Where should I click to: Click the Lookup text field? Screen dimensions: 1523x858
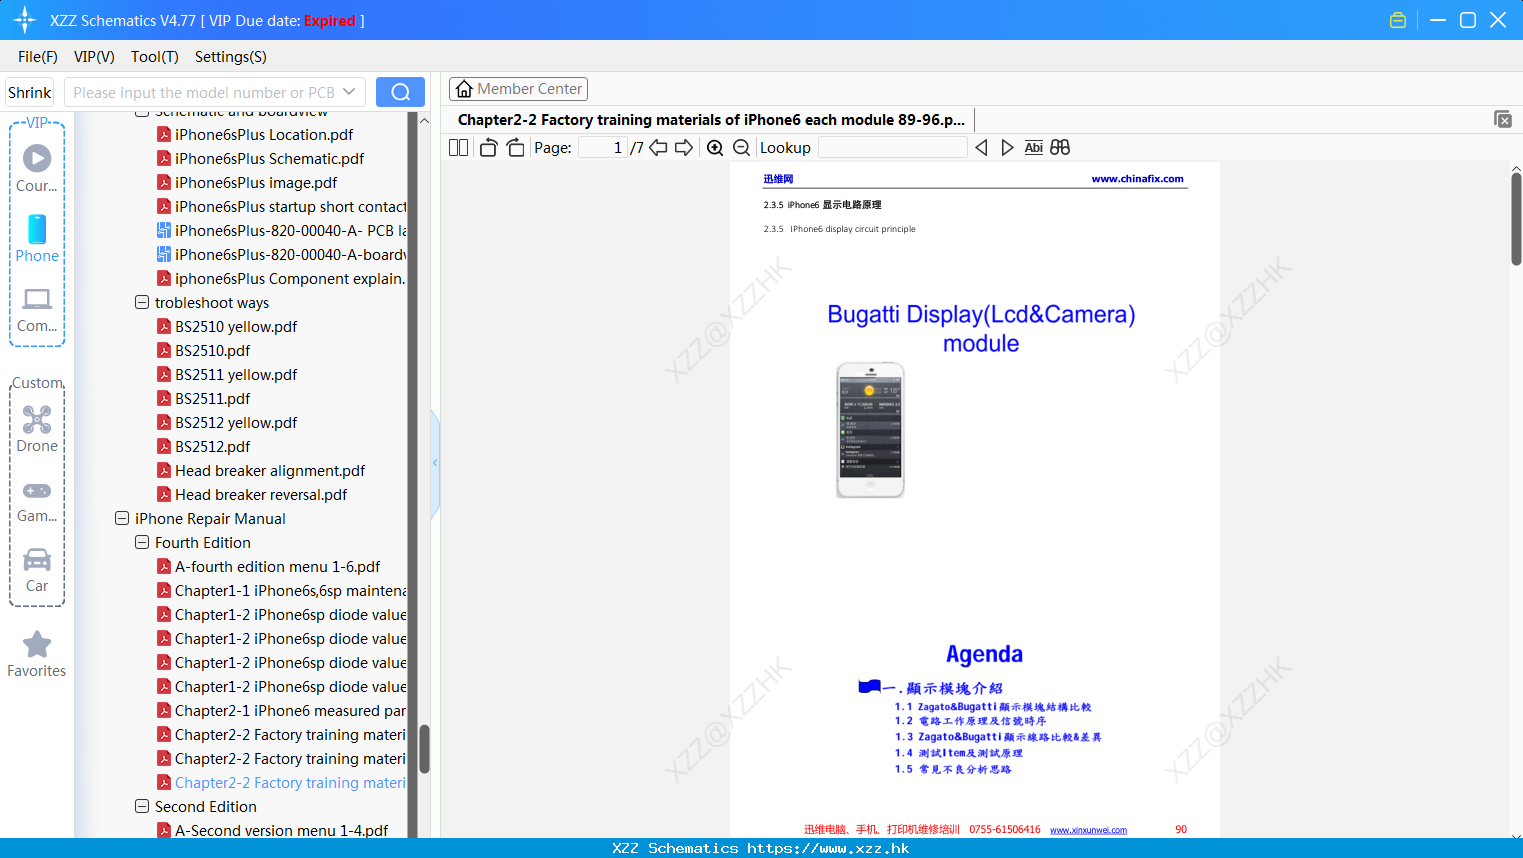click(x=892, y=148)
